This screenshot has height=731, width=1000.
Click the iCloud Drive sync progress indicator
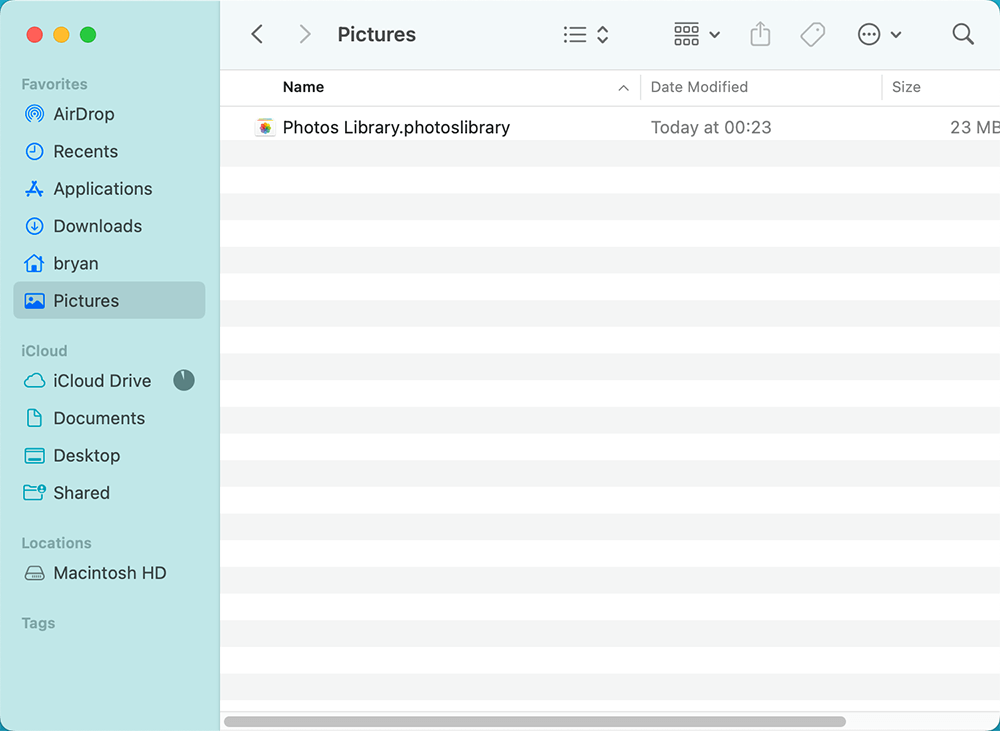(183, 380)
